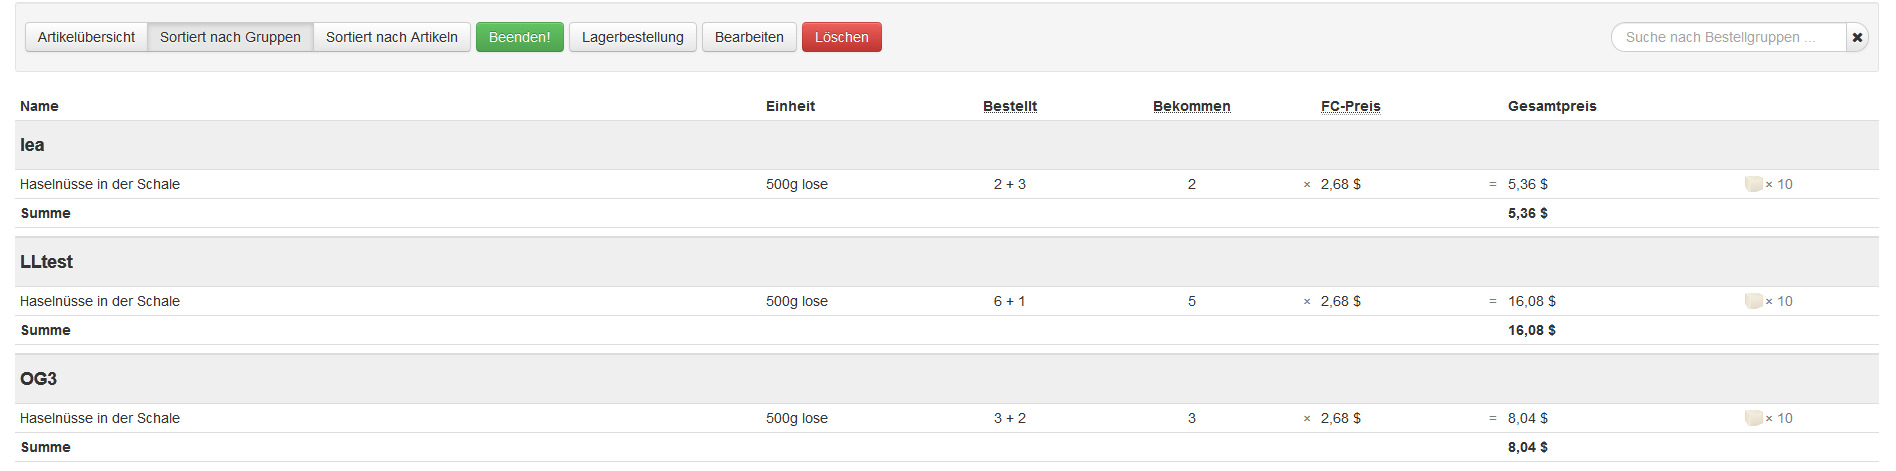Image resolution: width=1896 pixels, height=471 pixels.
Task: Select the lea group heading
Action: [x=32, y=145]
